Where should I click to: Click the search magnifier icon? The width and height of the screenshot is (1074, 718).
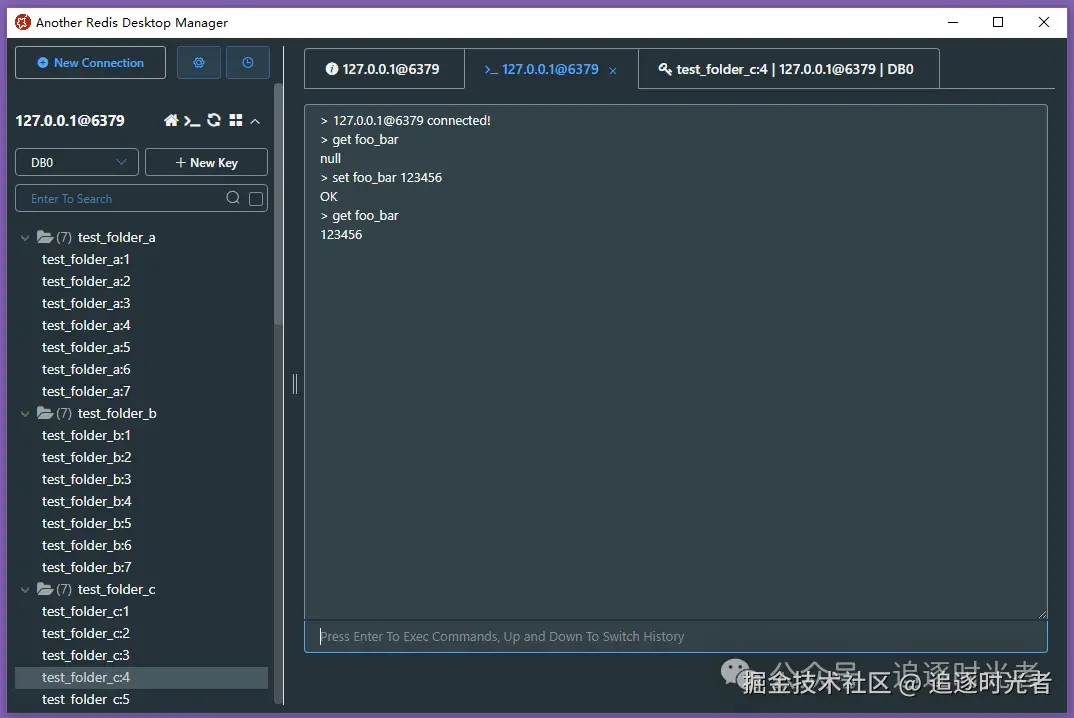click(233, 198)
